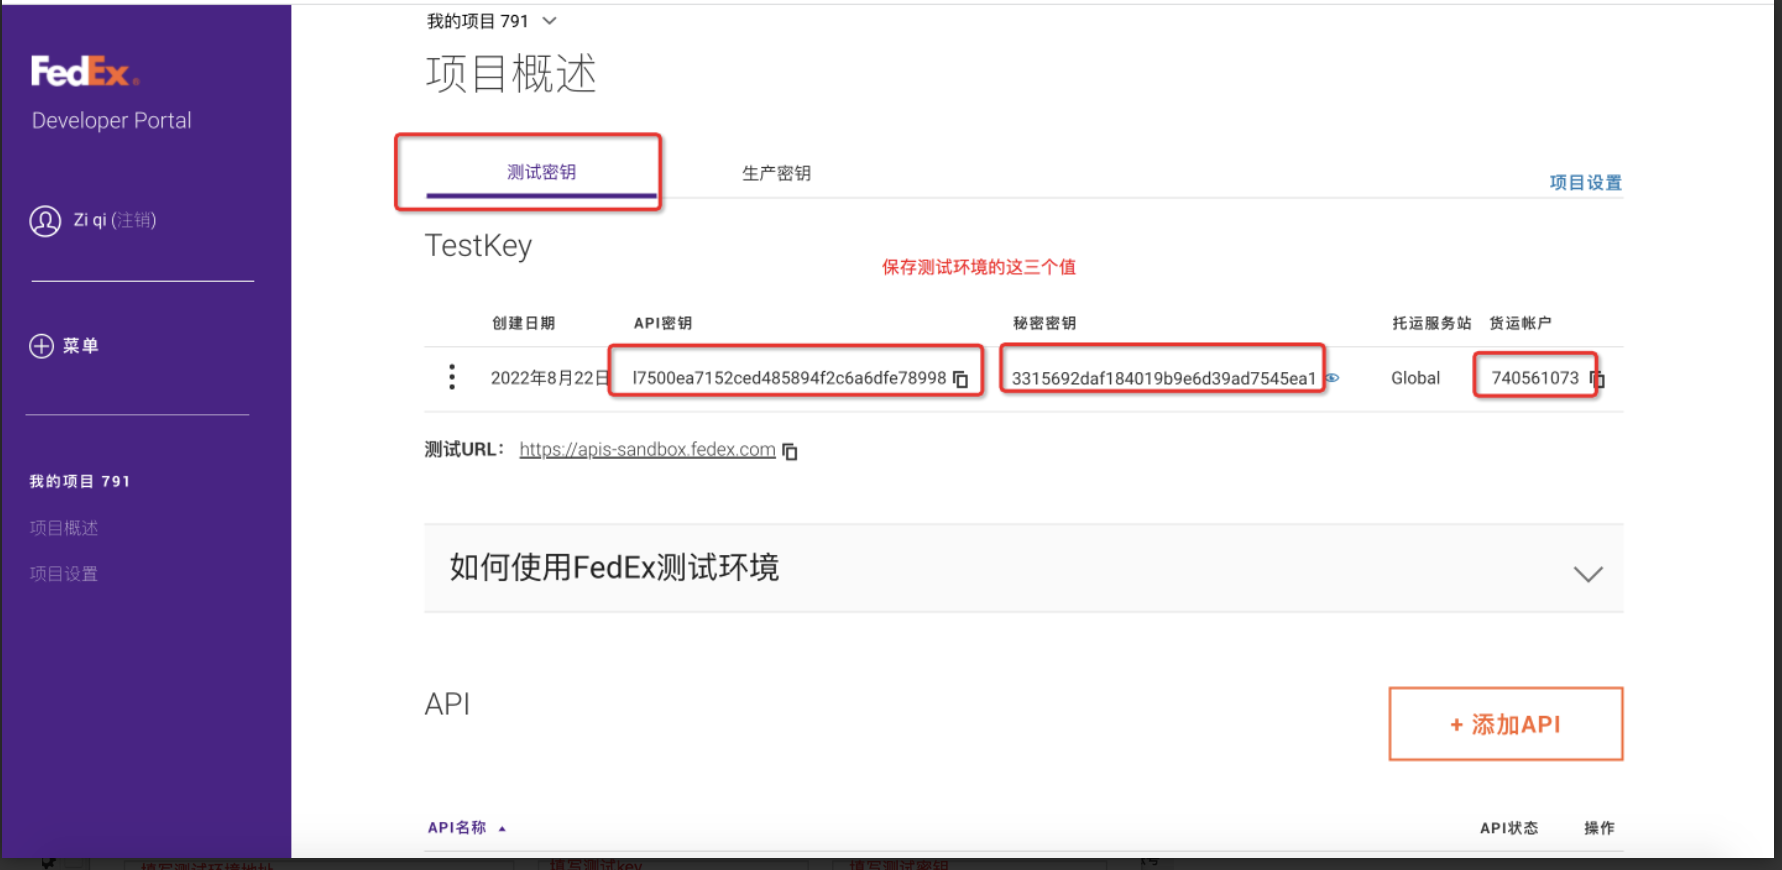Open the 我的项目 791 project dropdown
Screen dimensions: 1782x870
point(491,21)
